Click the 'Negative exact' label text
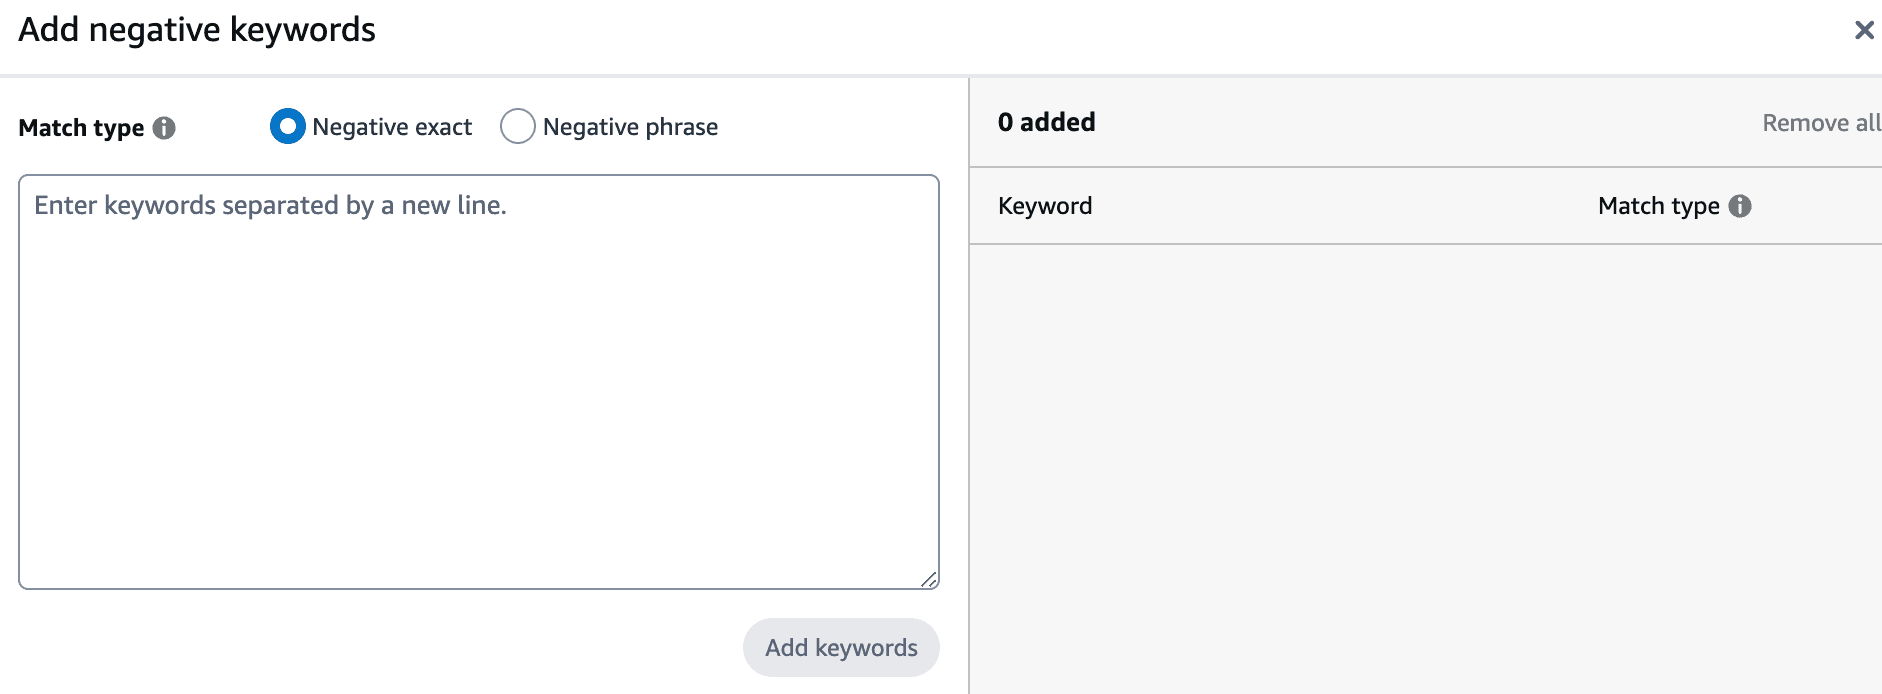Viewport: 1882px width, 694px height. click(x=392, y=127)
